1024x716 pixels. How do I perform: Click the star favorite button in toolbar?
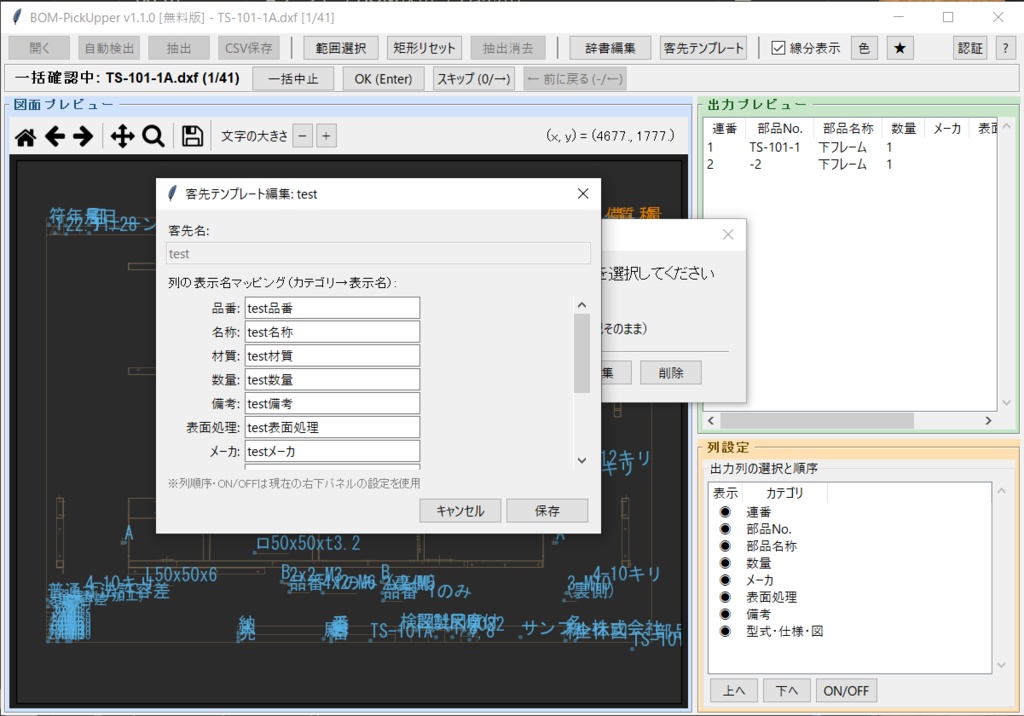(x=900, y=48)
